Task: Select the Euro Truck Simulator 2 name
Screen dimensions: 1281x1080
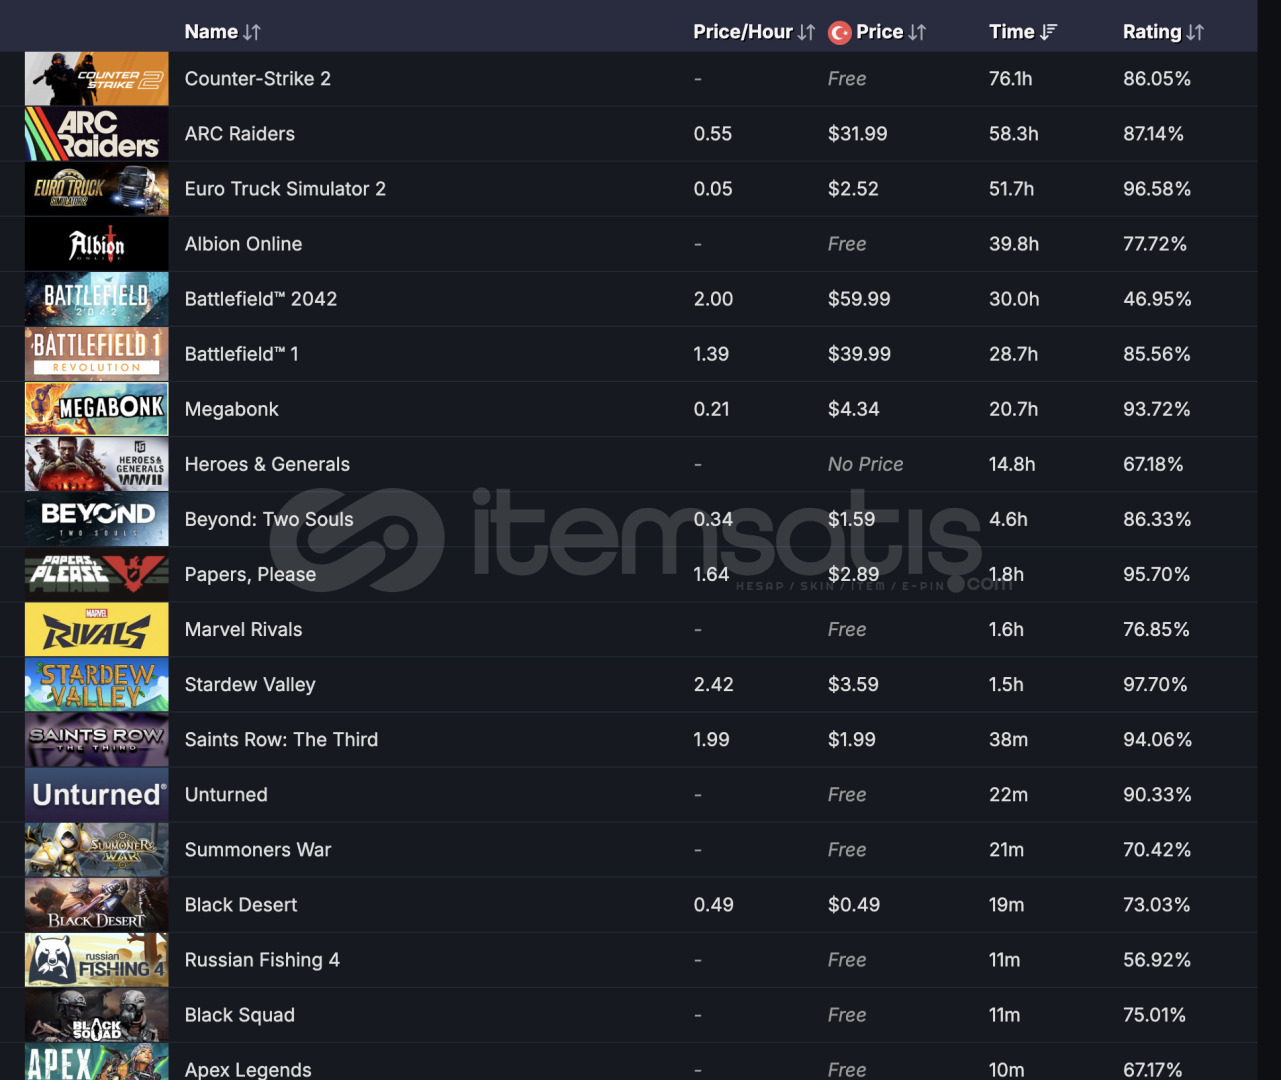Action: 285,189
